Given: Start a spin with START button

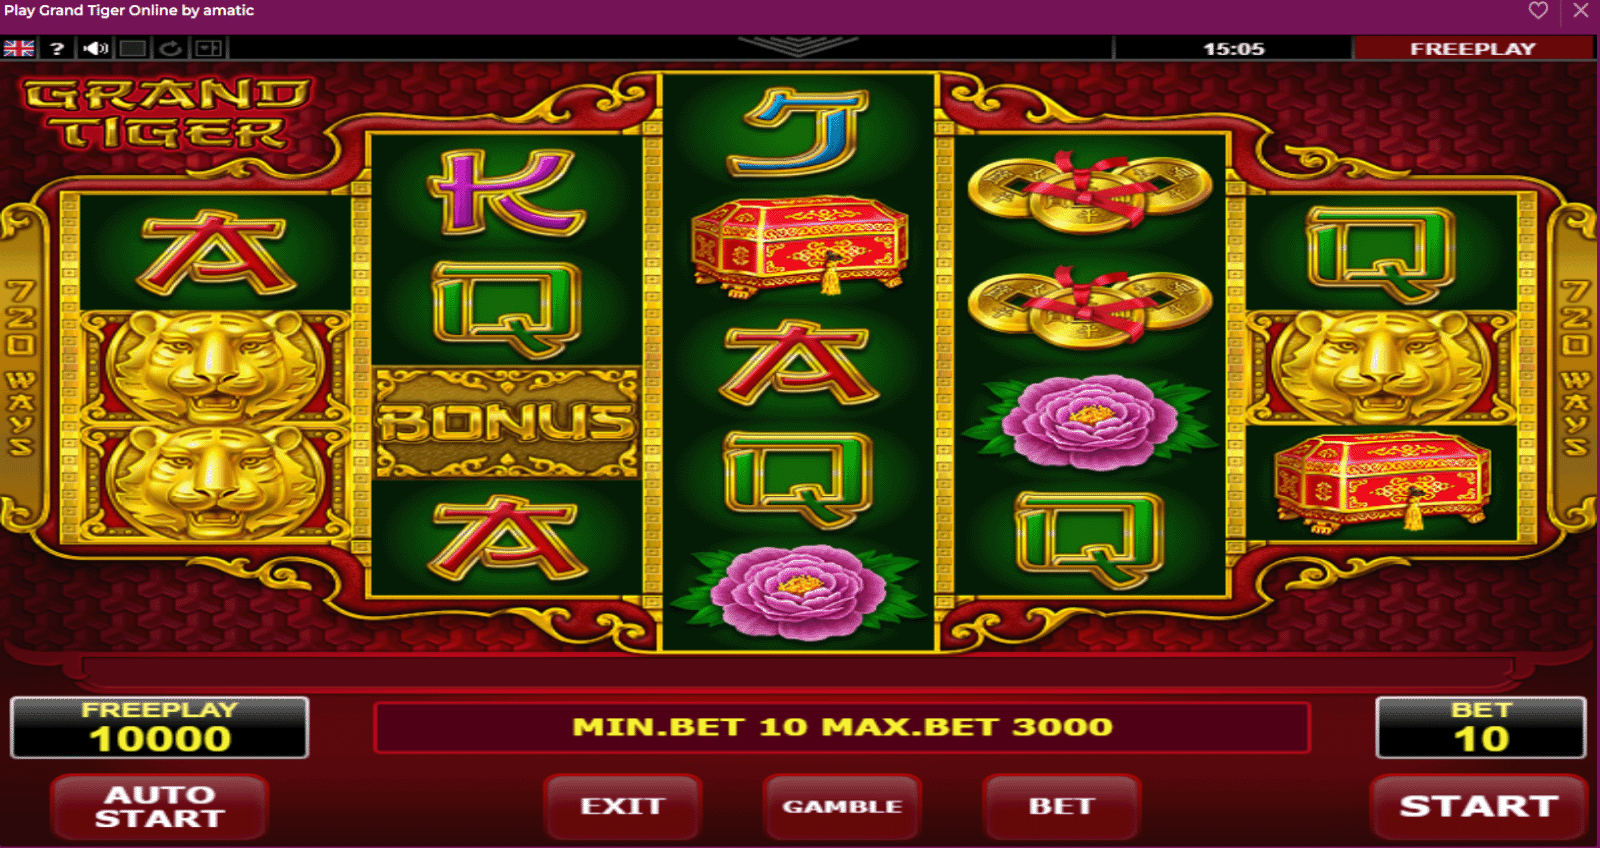Looking at the screenshot, I should (1479, 806).
